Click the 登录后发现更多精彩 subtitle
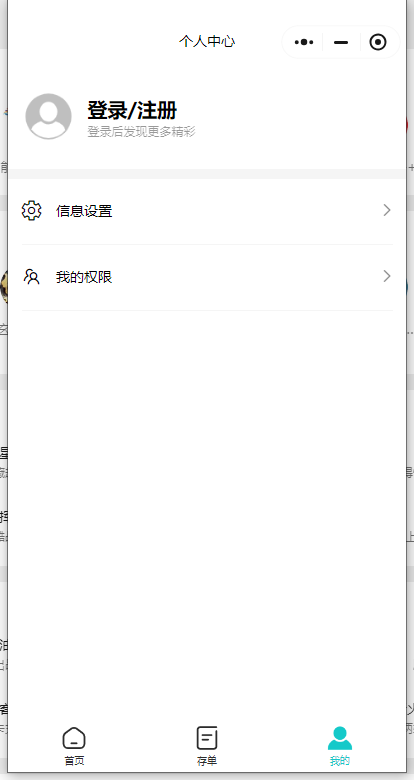Image resolution: width=414 pixels, height=780 pixels. point(141,132)
